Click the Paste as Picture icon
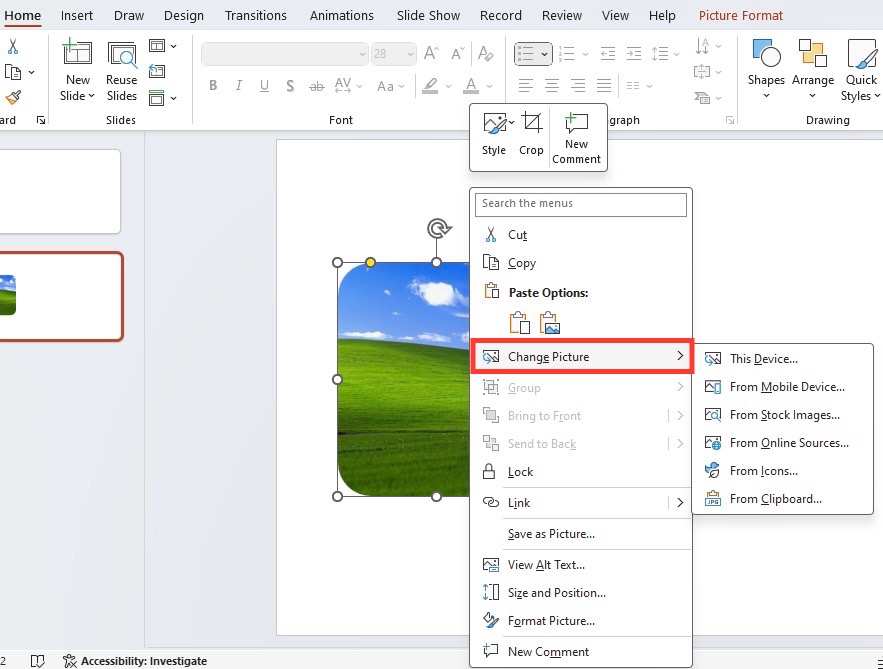This screenshot has height=669, width=883. point(550,323)
